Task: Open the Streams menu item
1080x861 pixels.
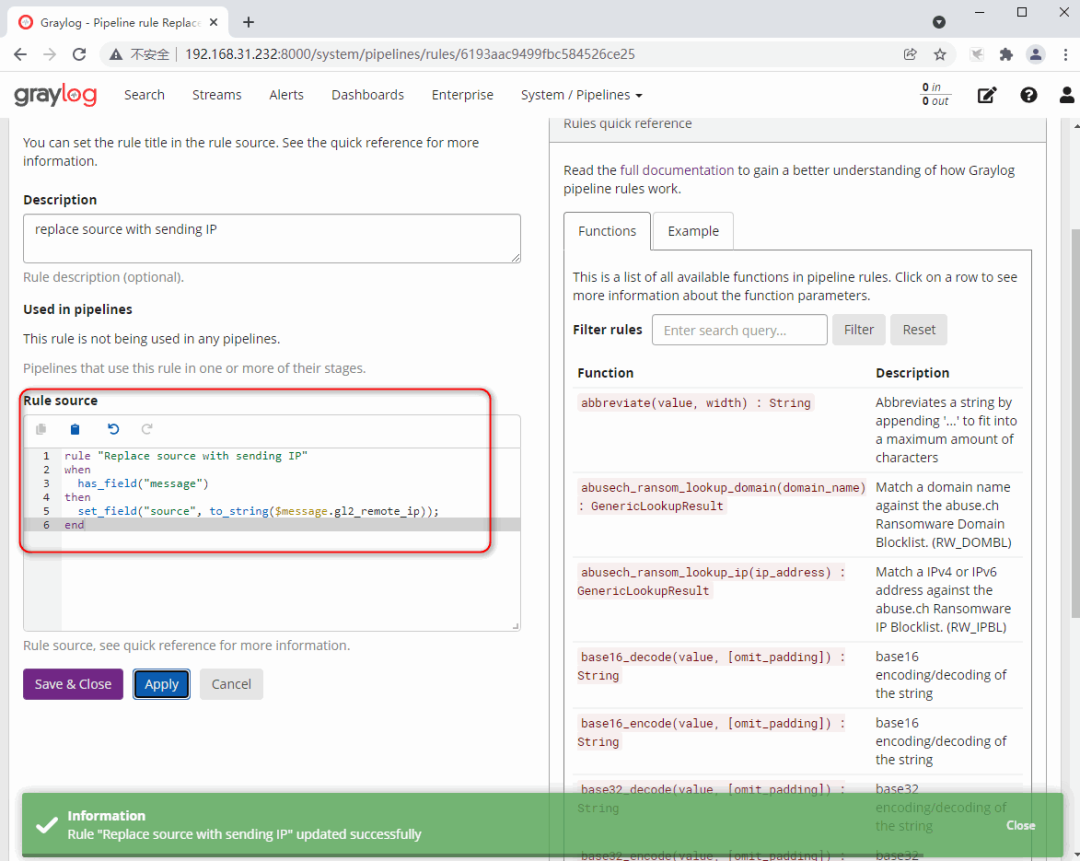Action: click(217, 95)
